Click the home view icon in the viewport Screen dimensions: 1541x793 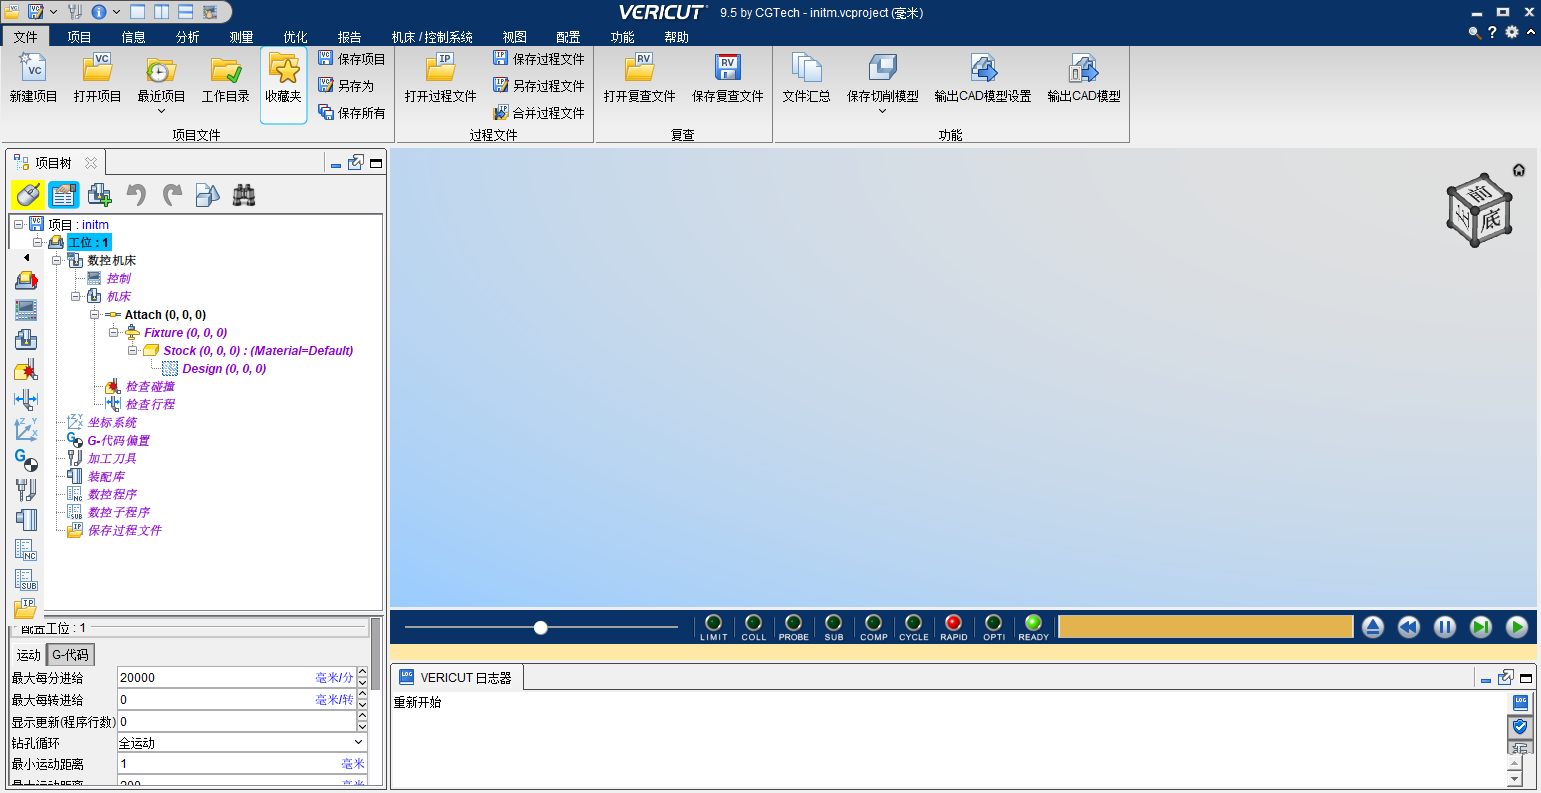coord(1519,170)
